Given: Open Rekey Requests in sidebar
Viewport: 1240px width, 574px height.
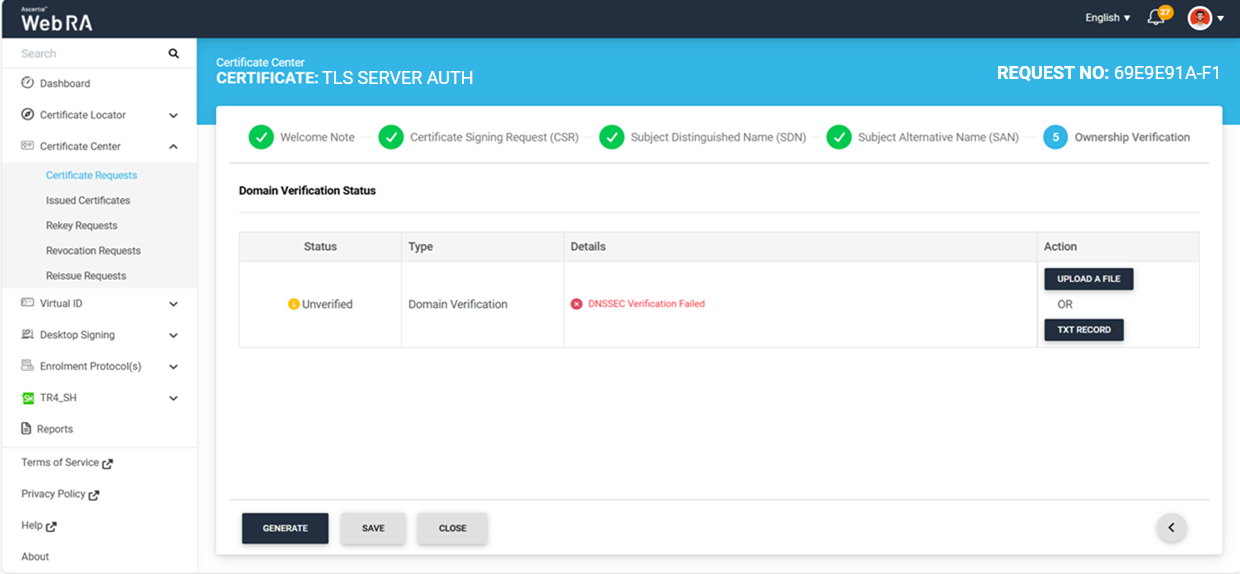Looking at the screenshot, I should (82, 225).
